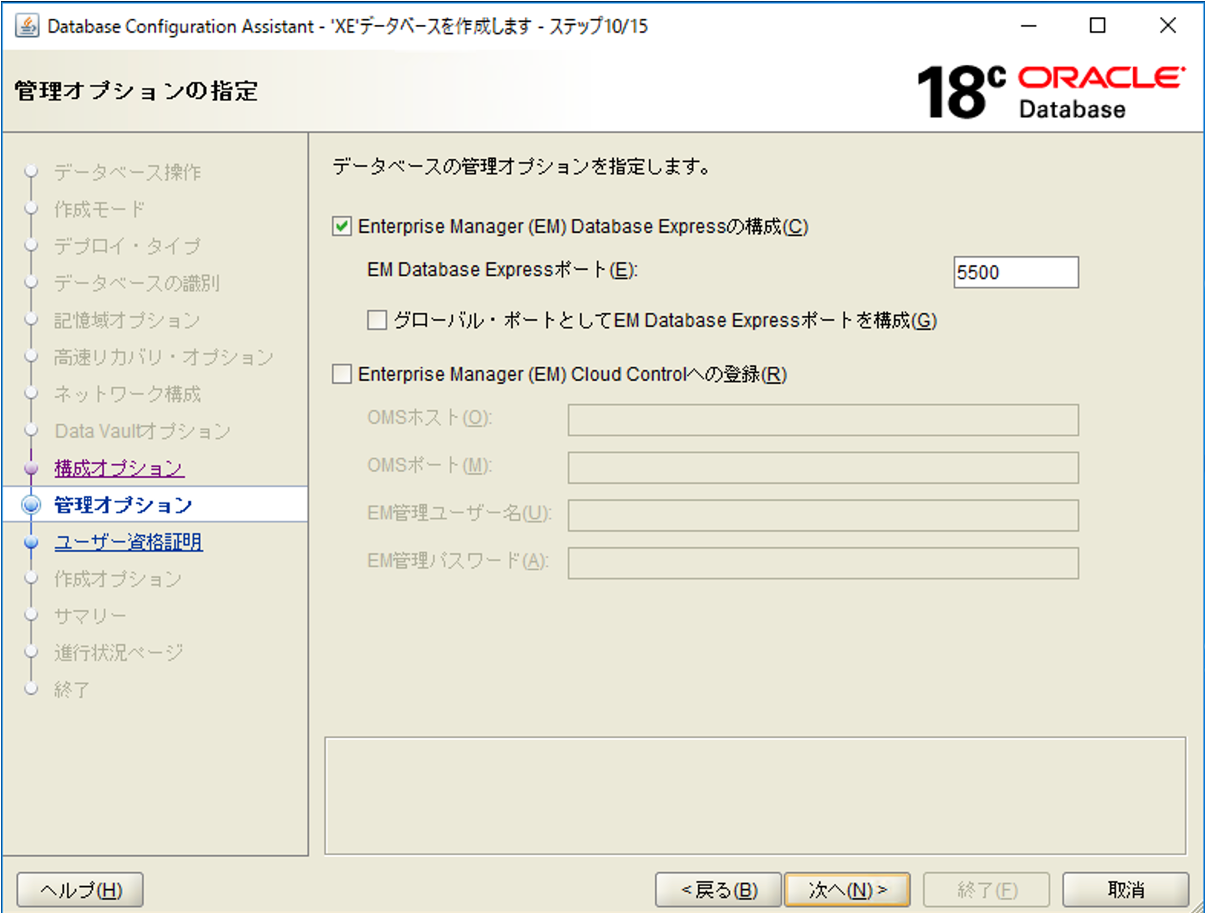Click inside the OMSホスト text field
This screenshot has width=1206, height=914.
(x=822, y=420)
